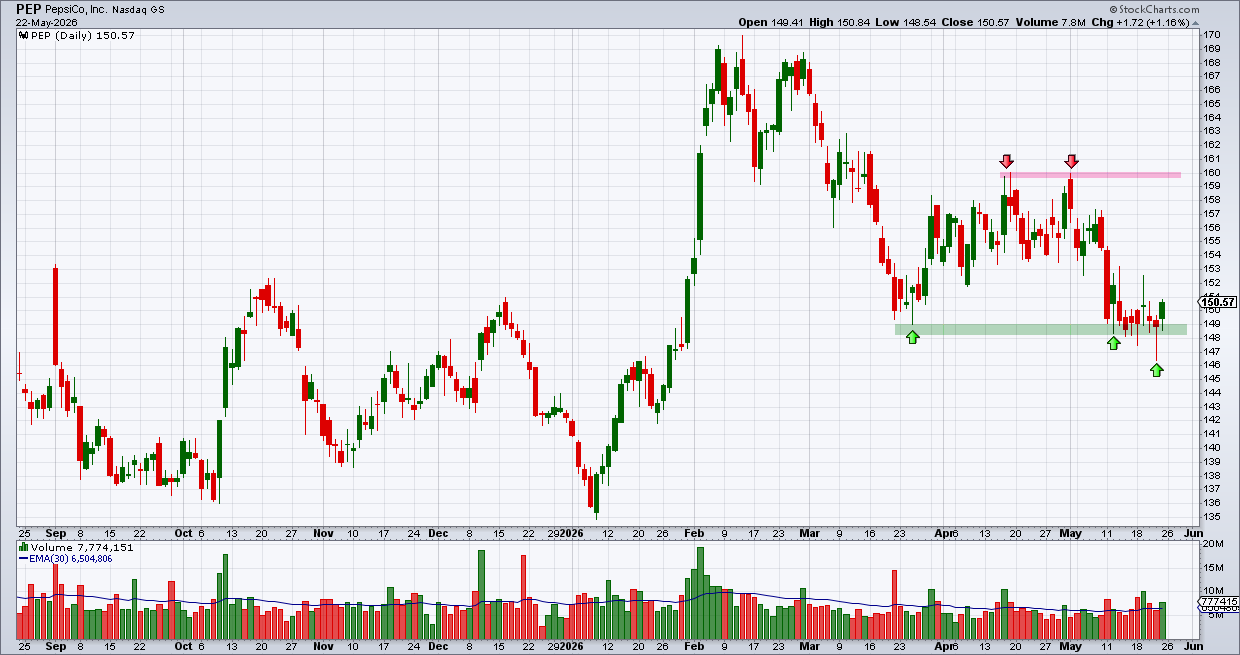Click the 150.57 price flag on right axis
This screenshot has height=655, width=1240.
[1217, 302]
